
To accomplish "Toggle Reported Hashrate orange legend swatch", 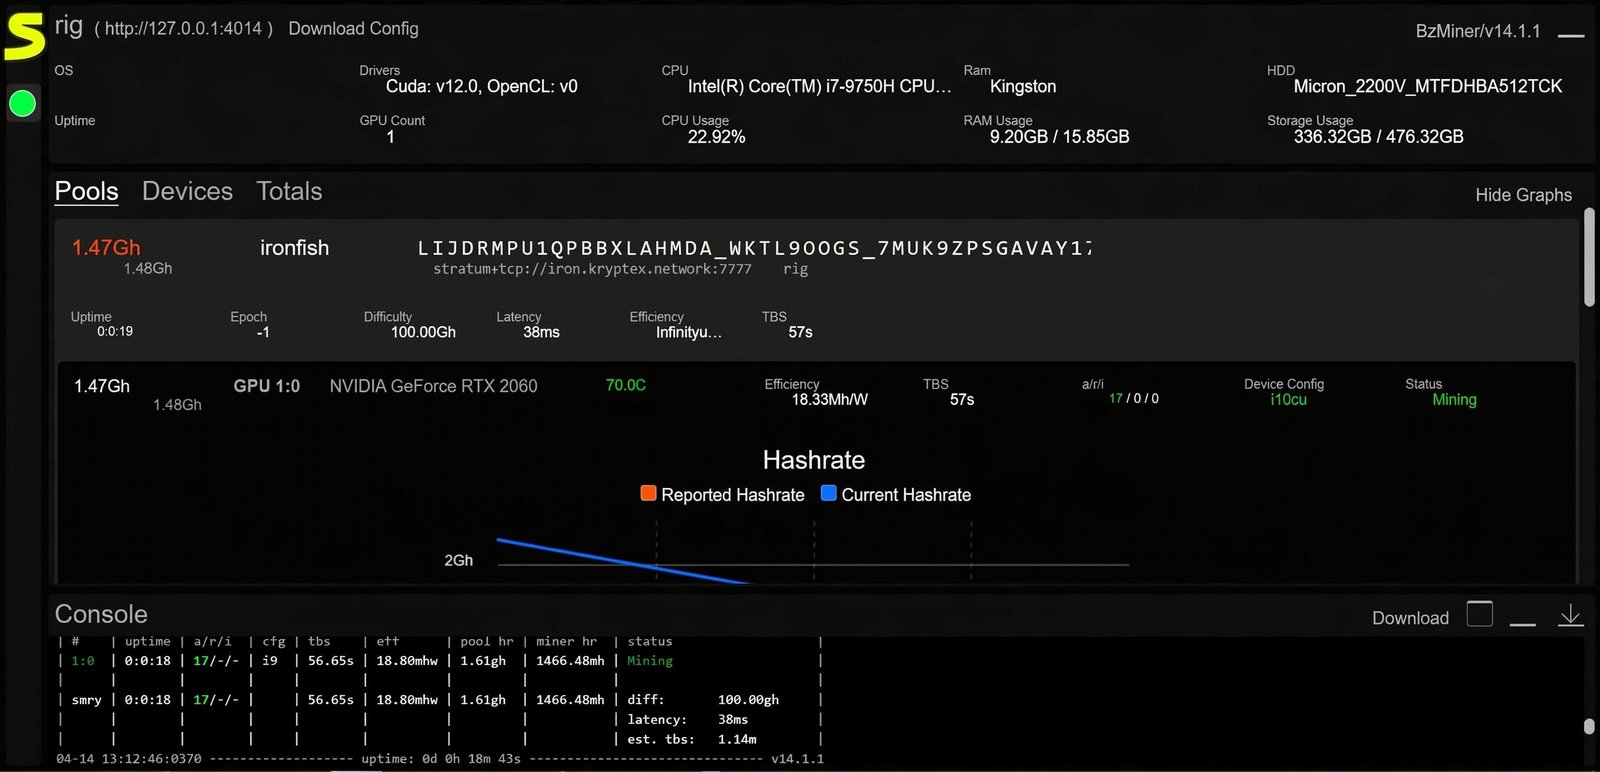I will click(648, 493).
